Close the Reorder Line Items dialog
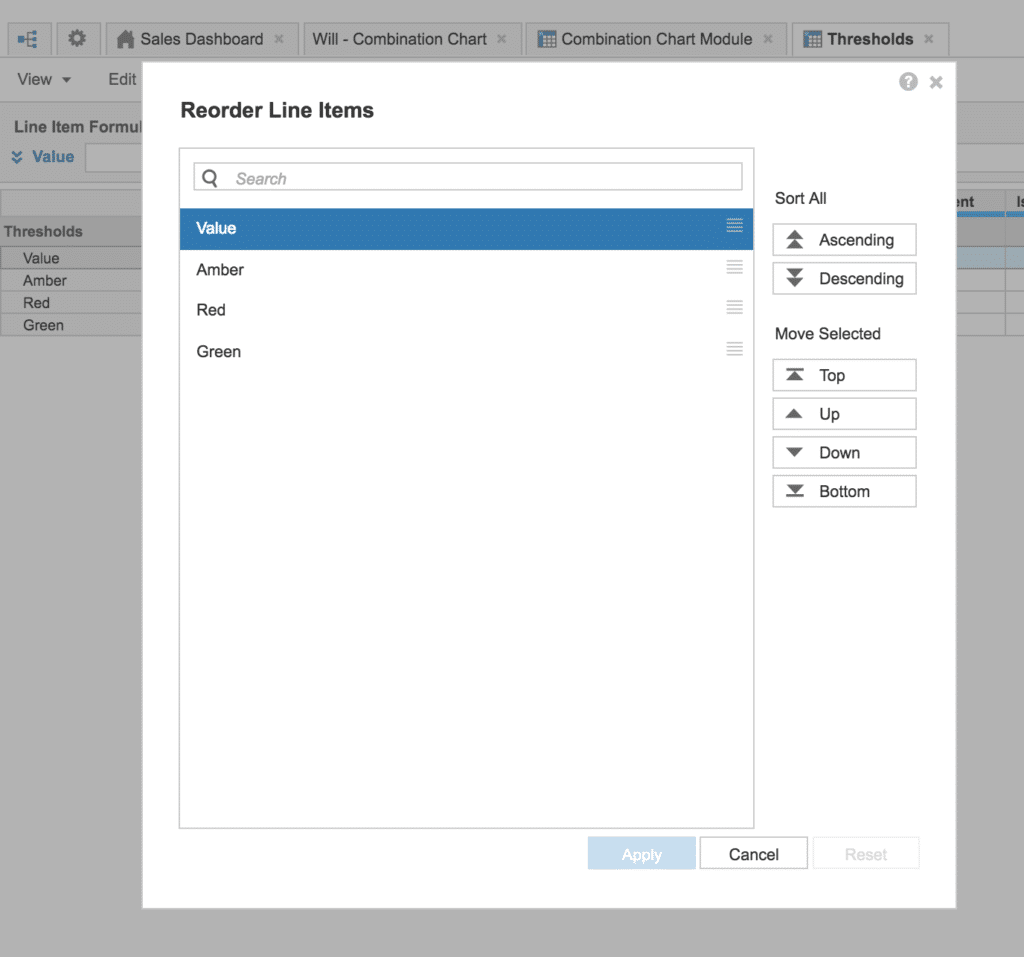The height and width of the screenshot is (957, 1024). coord(936,82)
